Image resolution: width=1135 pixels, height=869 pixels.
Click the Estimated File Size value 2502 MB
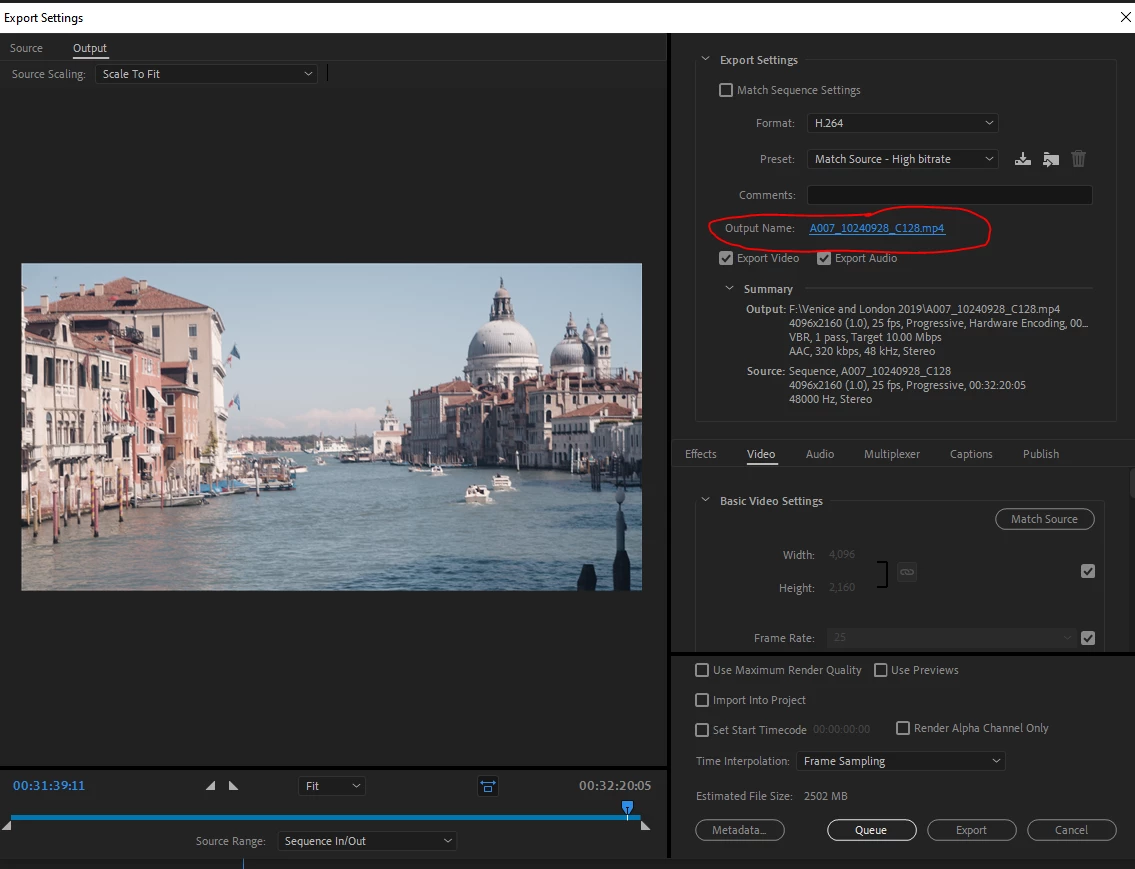[825, 796]
